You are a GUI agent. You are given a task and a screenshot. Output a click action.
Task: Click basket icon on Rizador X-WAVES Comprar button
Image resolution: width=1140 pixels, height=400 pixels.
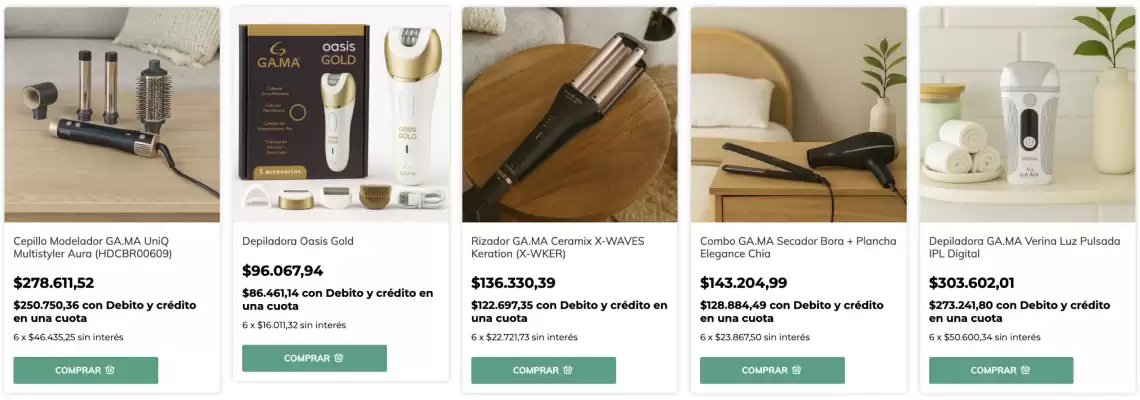[568, 370]
